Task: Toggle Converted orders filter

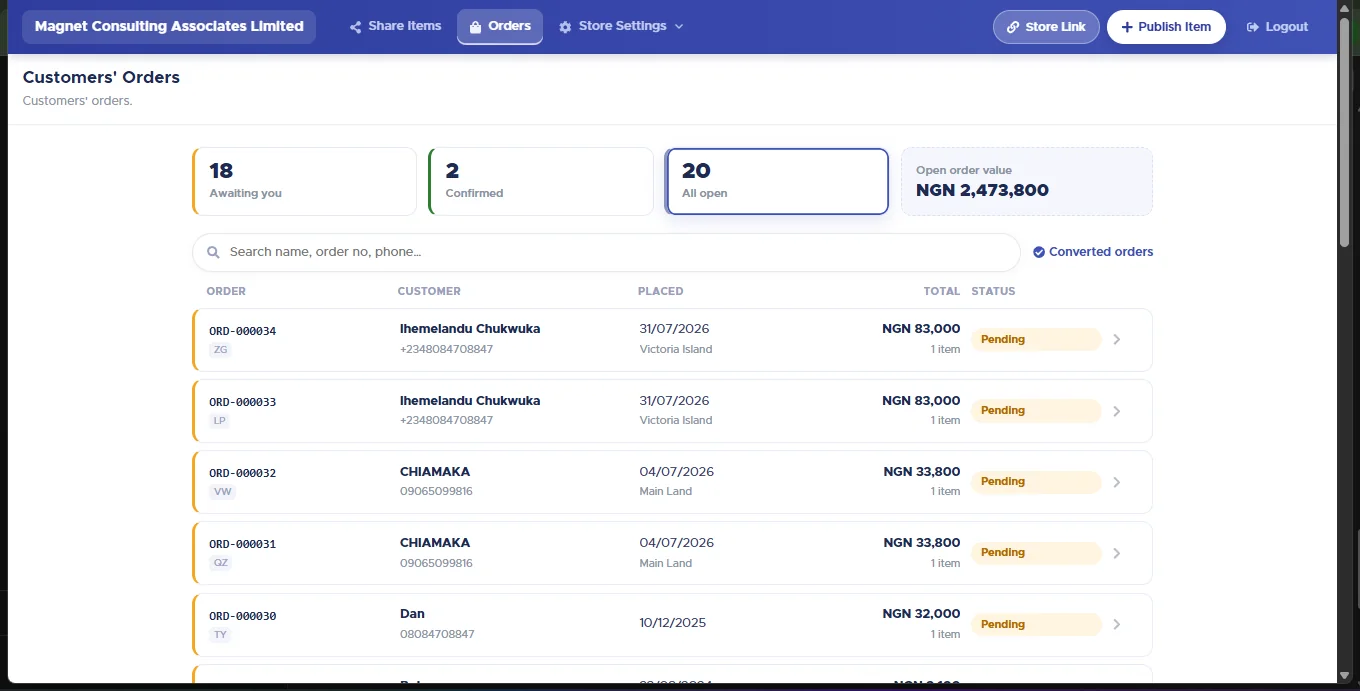Action: point(1092,252)
